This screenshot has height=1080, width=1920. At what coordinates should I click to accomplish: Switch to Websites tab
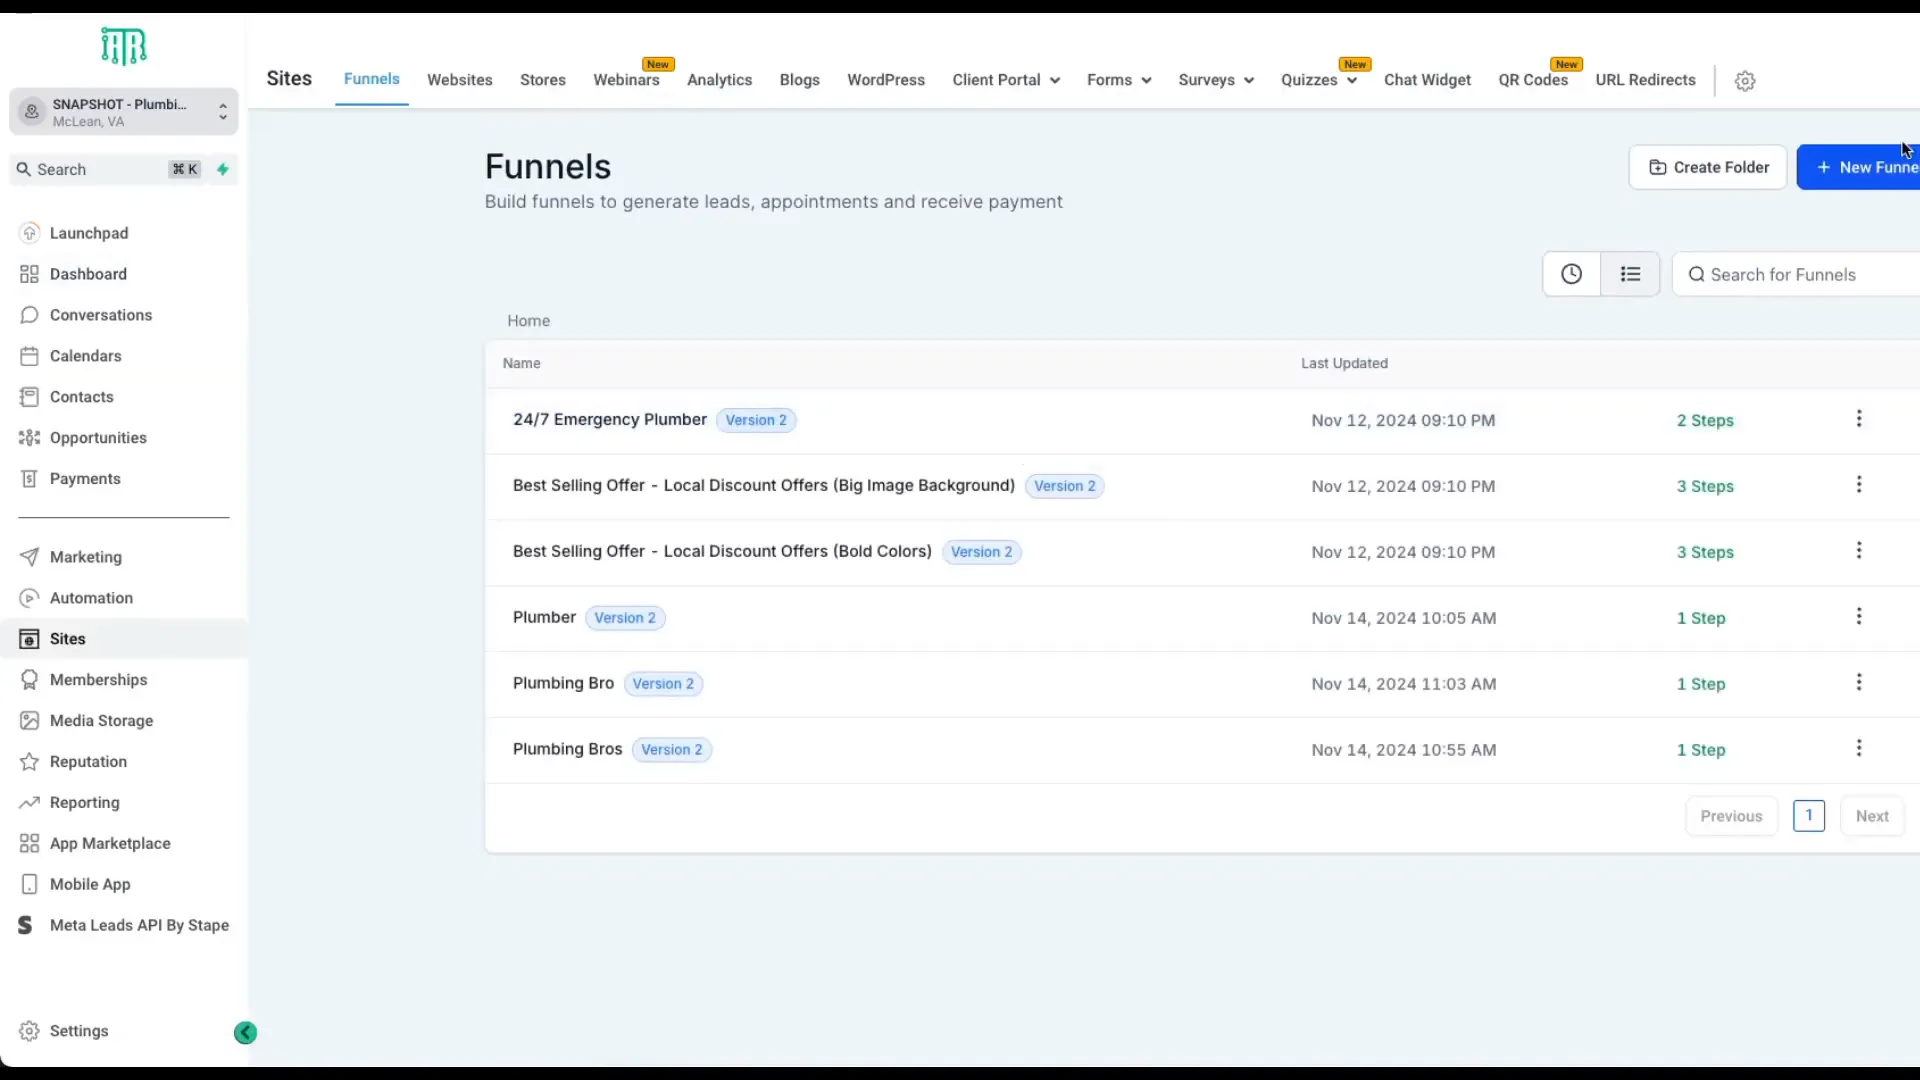pyautogui.click(x=459, y=80)
